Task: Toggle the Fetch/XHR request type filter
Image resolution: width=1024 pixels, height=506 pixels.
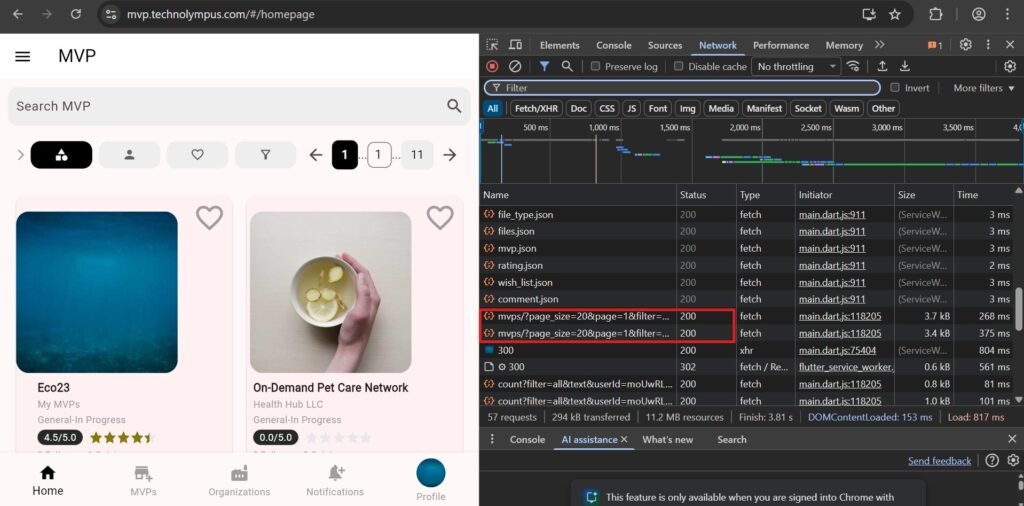Action: pos(536,108)
